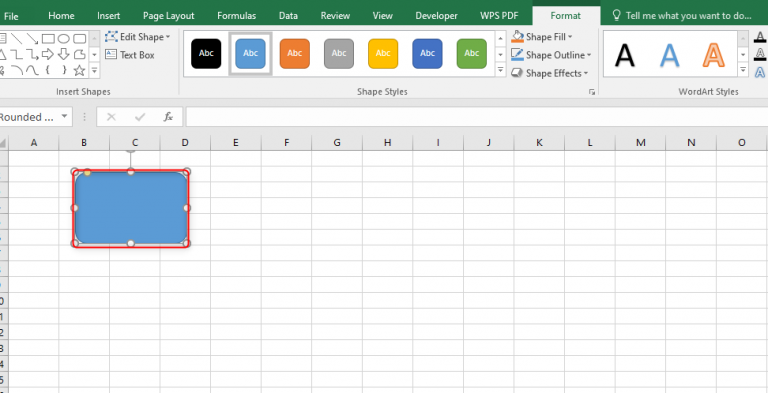This screenshot has height=393, width=768.
Task: Click the formula bar Cancel X icon
Action: click(111, 117)
